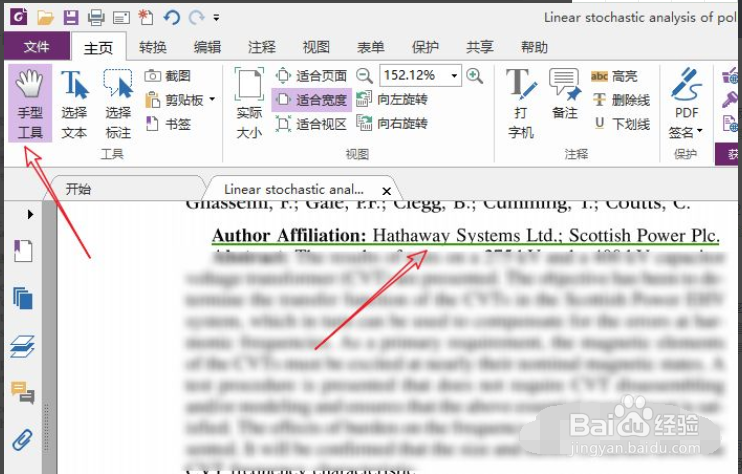Save the document with the floppy icon
Screen dimensions: 742x474
(x=71, y=18)
